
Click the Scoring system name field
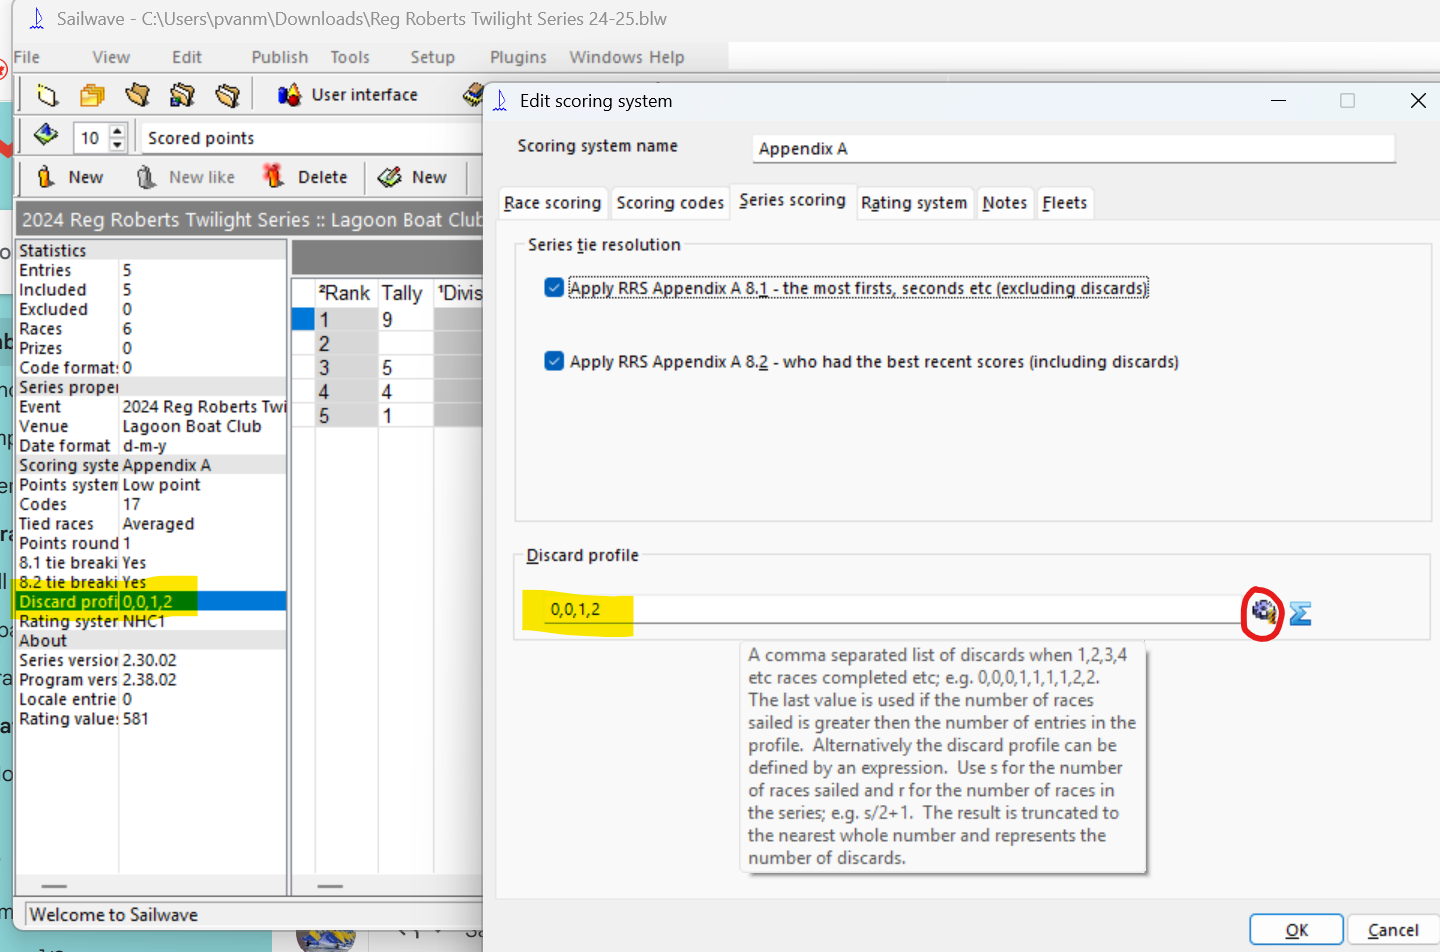click(1073, 148)
